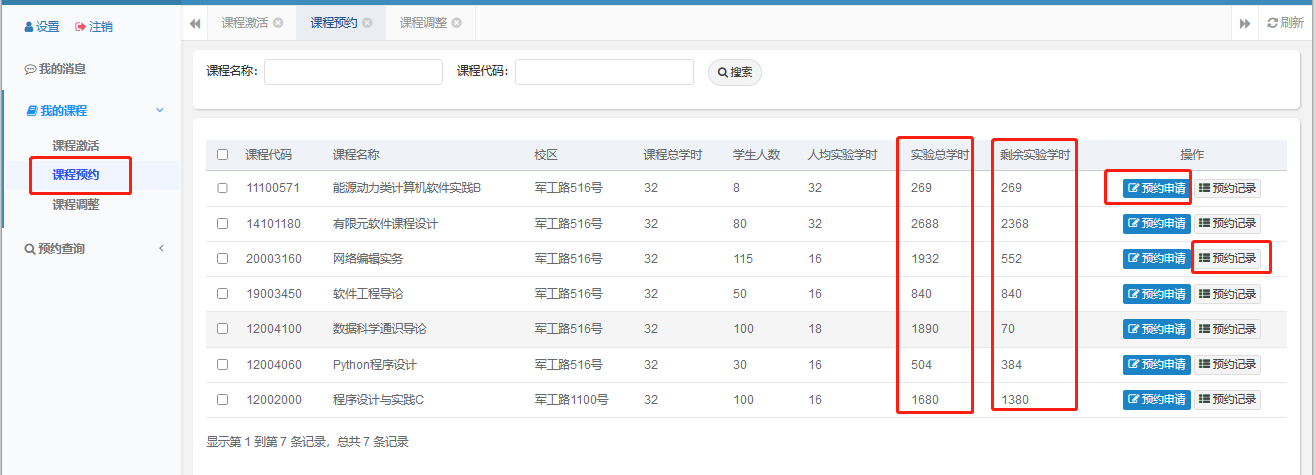
Task: Switch to the 课程激活 tab
Action: (x=244, y=23)
